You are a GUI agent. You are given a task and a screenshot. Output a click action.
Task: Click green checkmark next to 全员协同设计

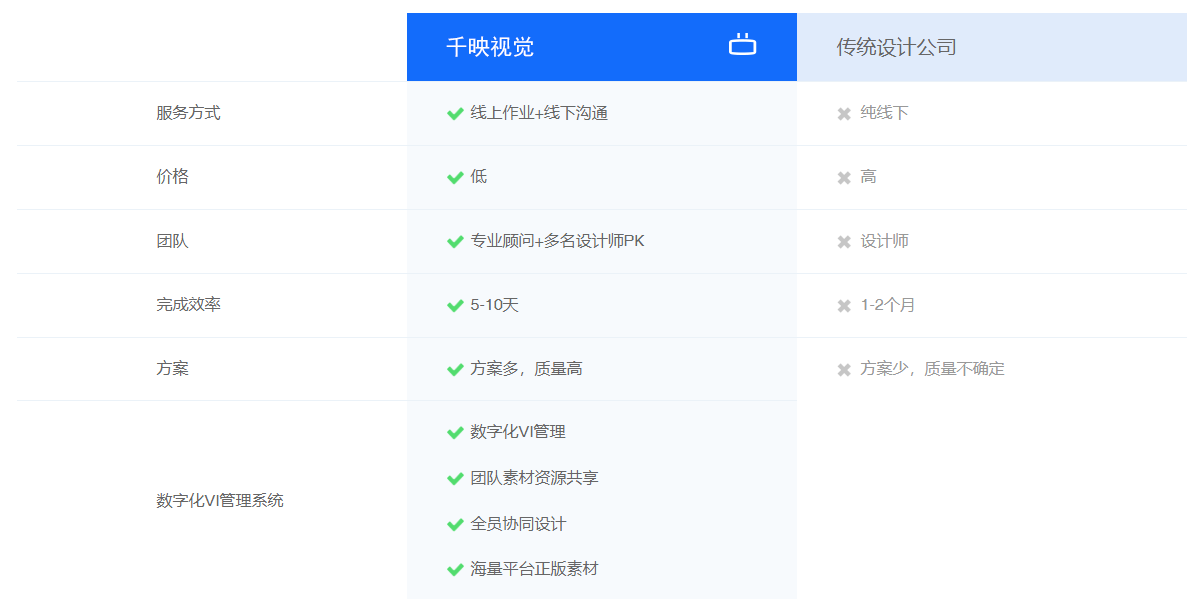(455, 525)
